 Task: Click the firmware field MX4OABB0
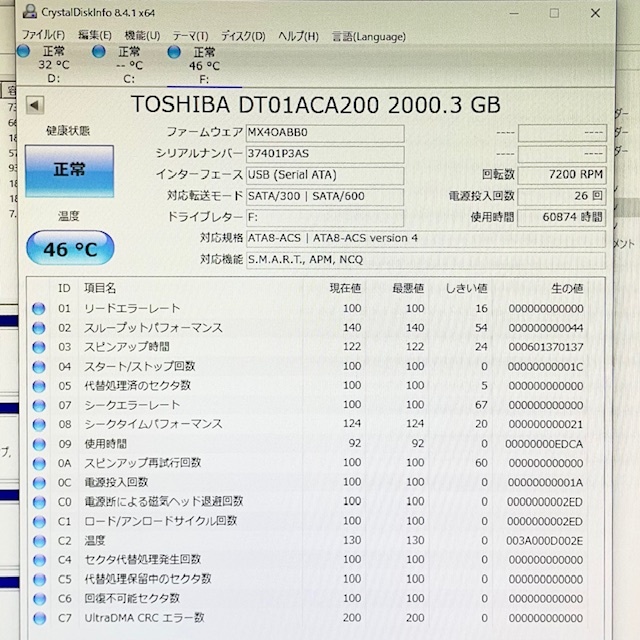[325, 133]
